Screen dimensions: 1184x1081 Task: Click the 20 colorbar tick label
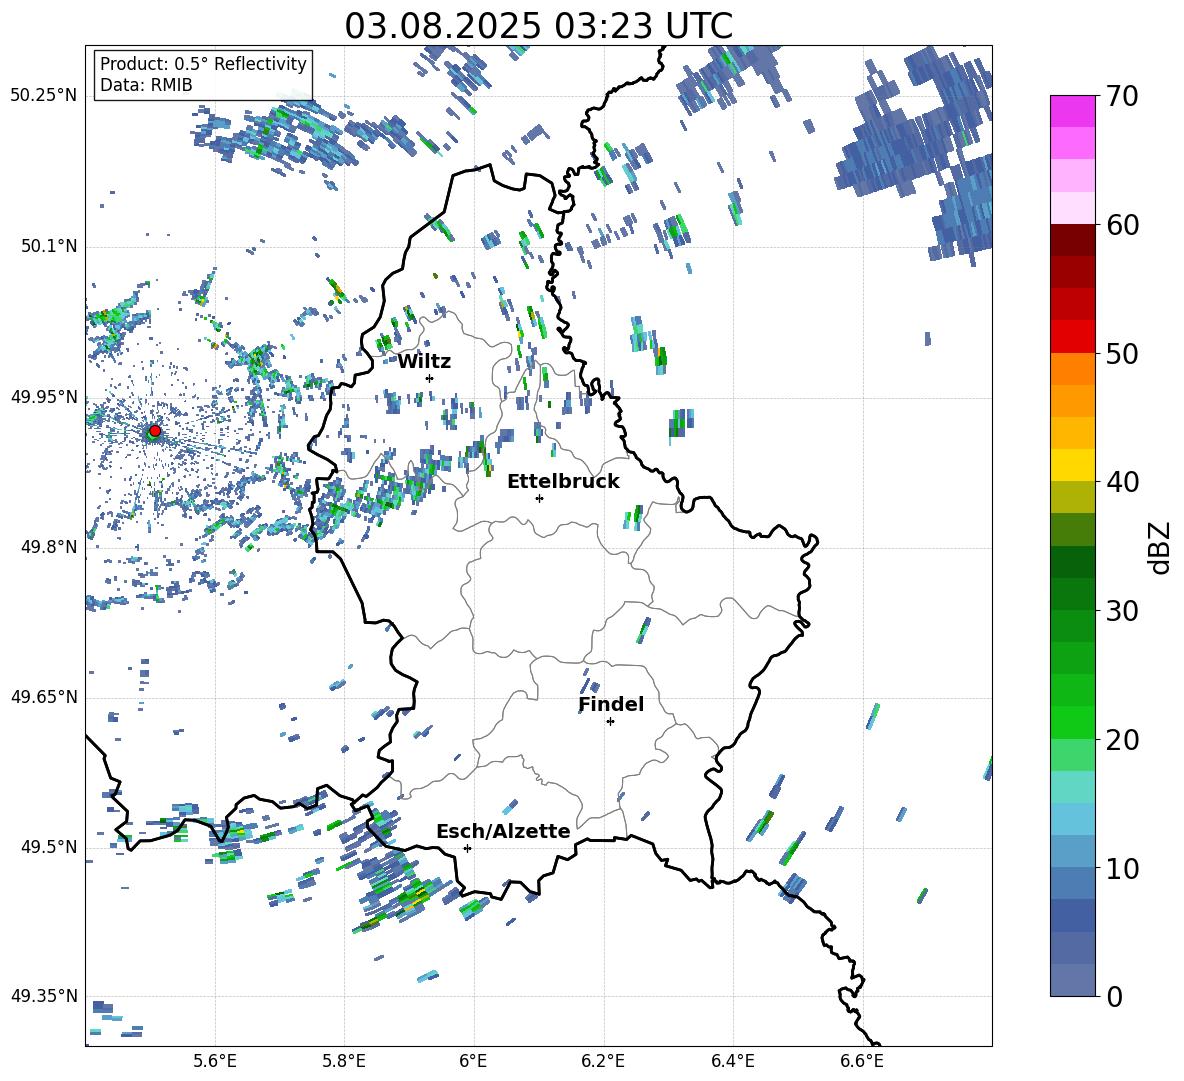1123,740
